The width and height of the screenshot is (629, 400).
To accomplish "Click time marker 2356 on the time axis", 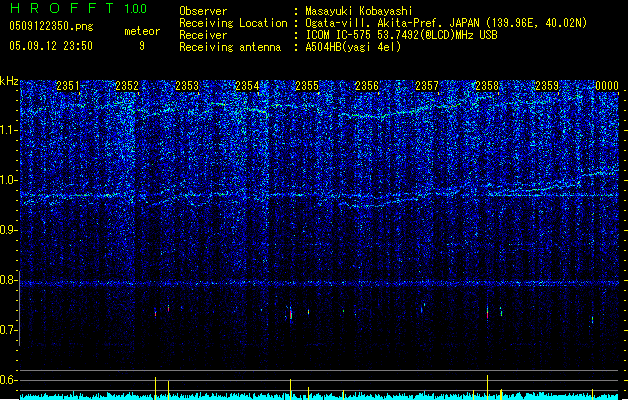I will (367, 86).
